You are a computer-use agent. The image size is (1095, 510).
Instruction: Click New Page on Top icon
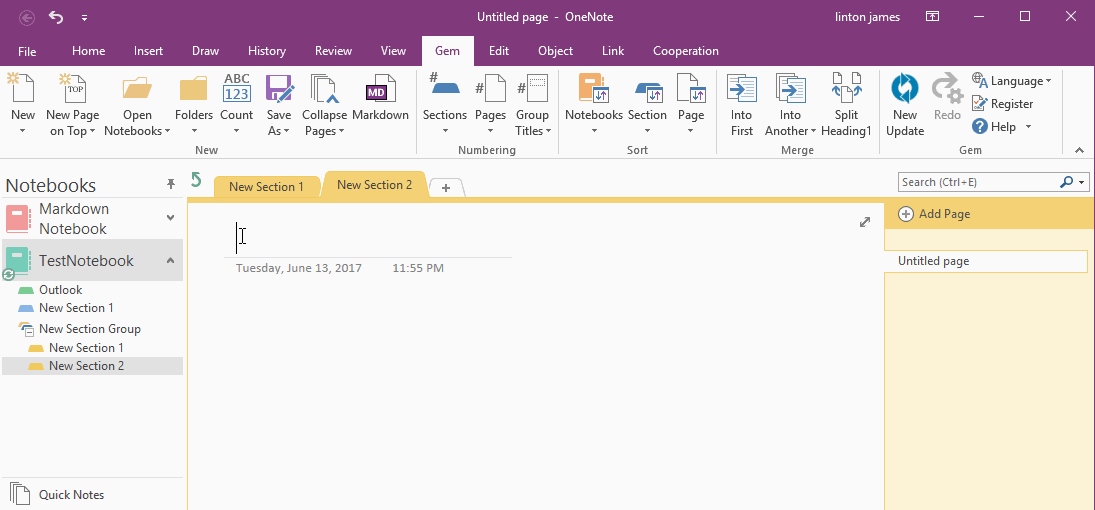click(72, 89)
